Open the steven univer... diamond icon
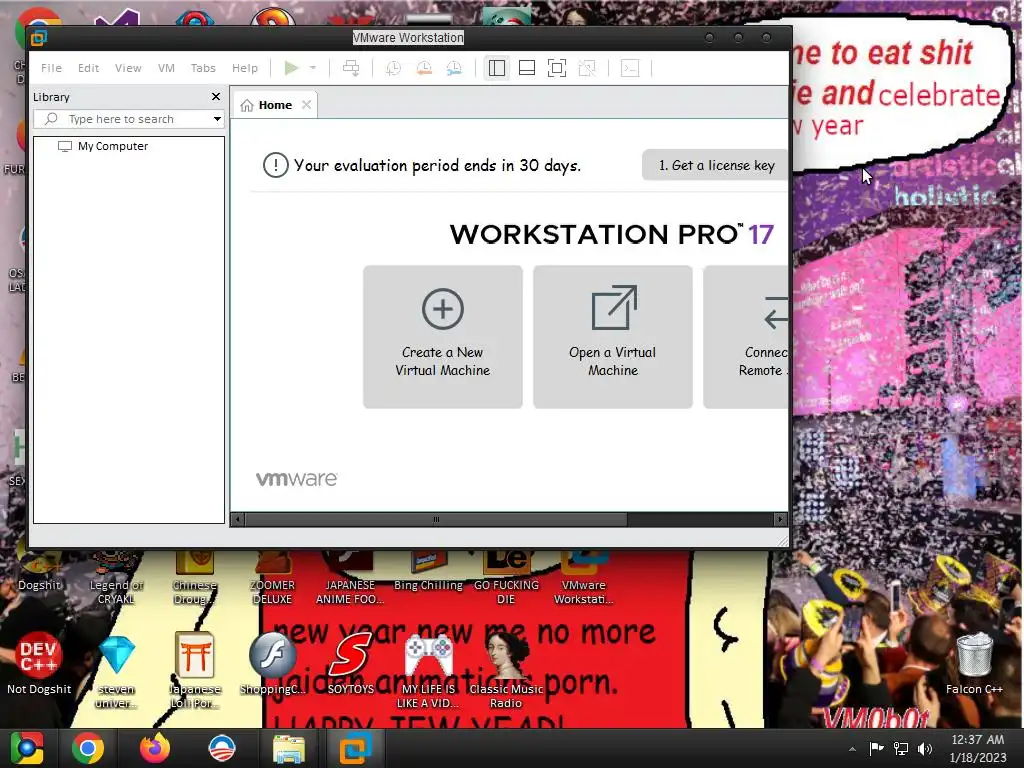 [x=116, y=671]
